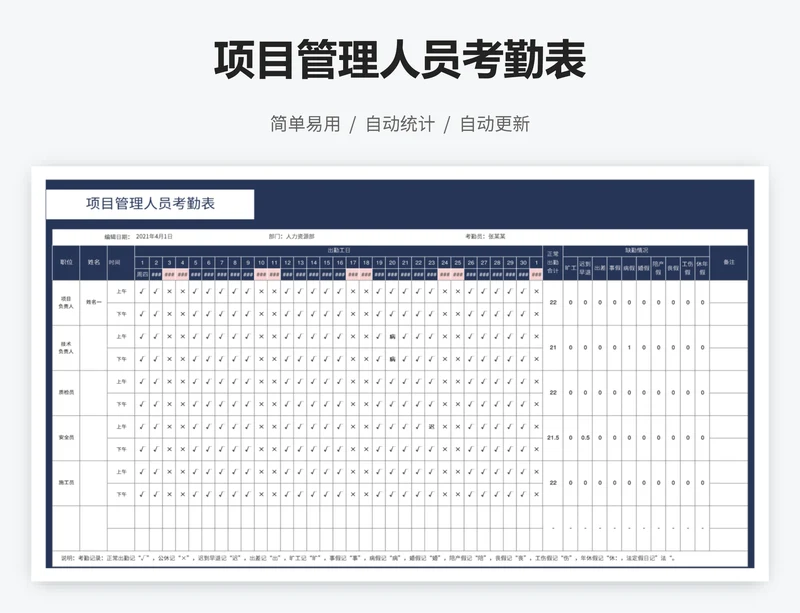
Task: Select the 休年假 column header
Action: click(x=703, y=268)
